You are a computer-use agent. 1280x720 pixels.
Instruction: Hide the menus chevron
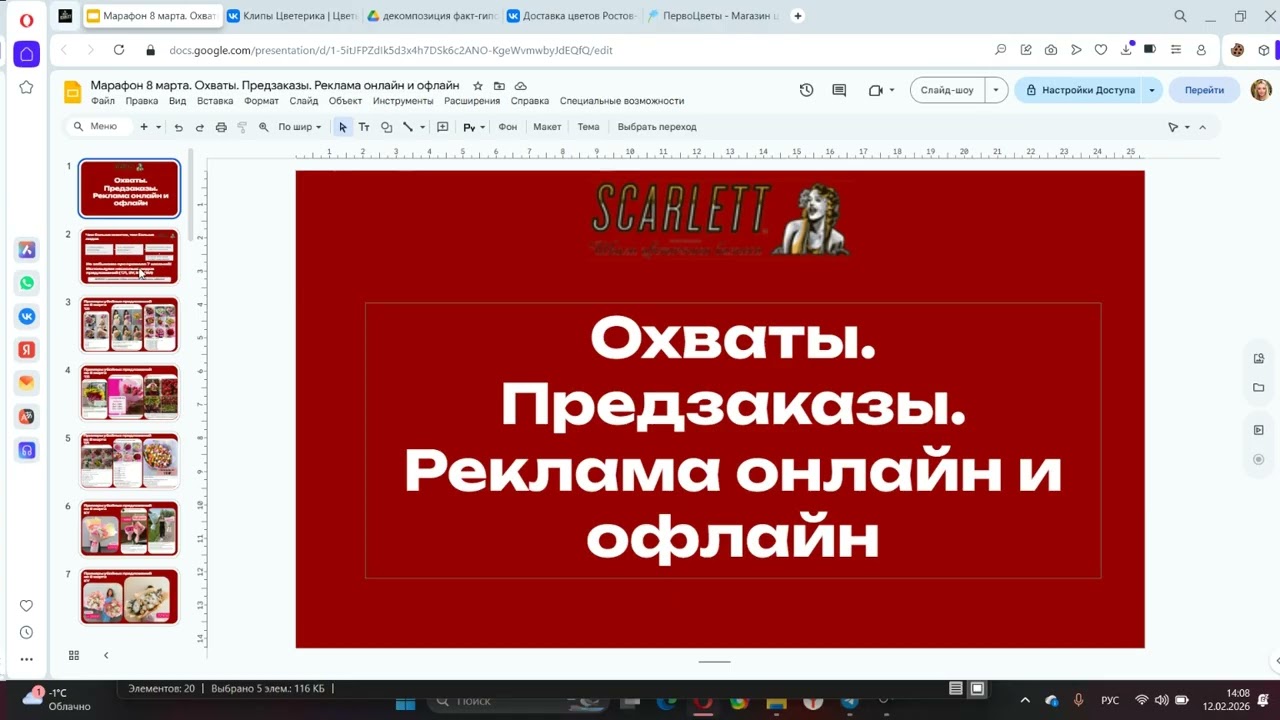coord(1202,127)
